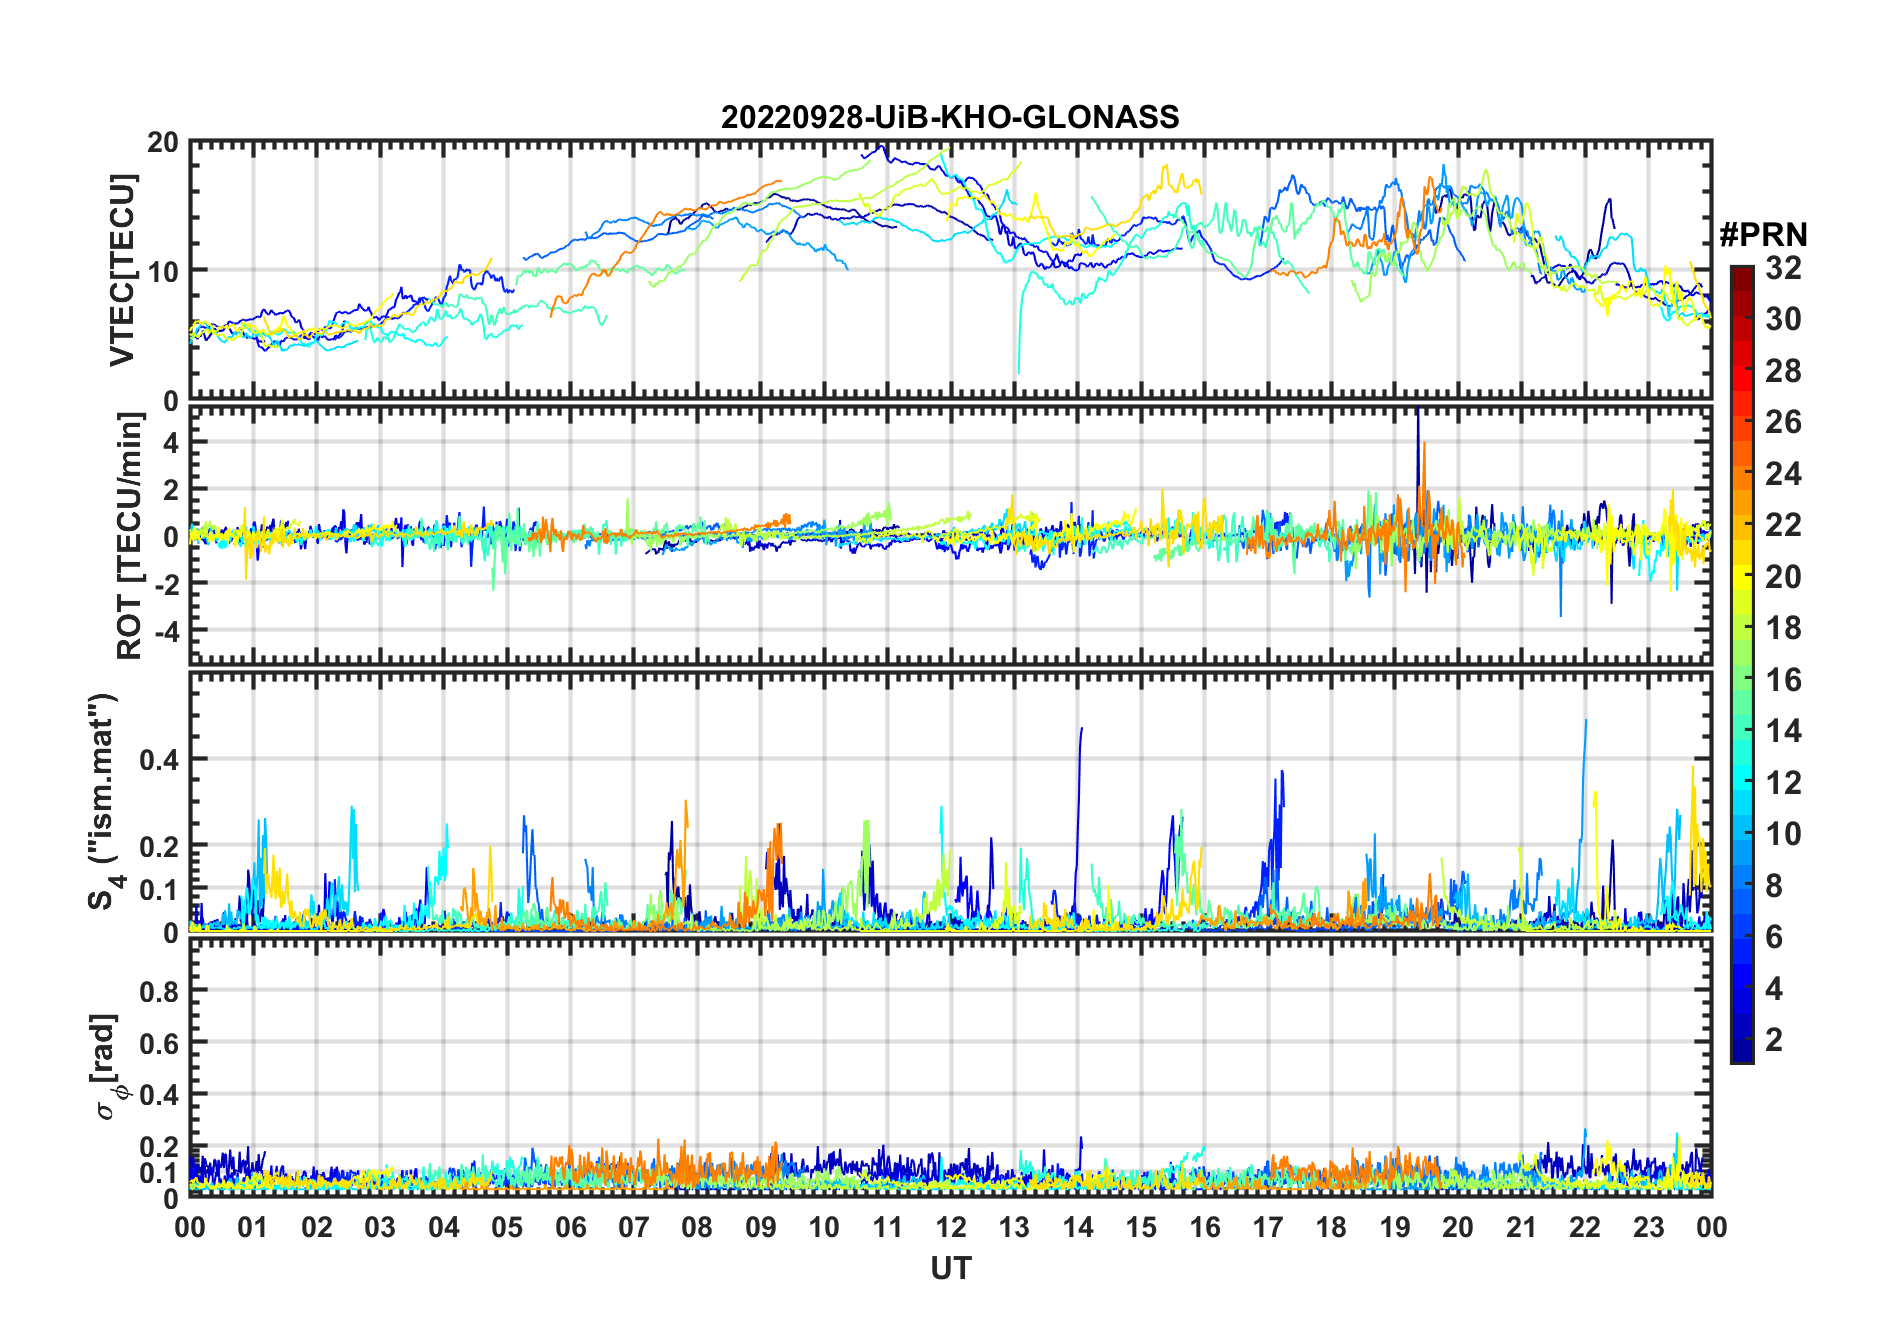Click the plot title 20220928-UiB-KHO-GLONASS
Image resolution: width=1902 pixels, height=1330 pixels.
pyautogui.click(x=950, y=118)
